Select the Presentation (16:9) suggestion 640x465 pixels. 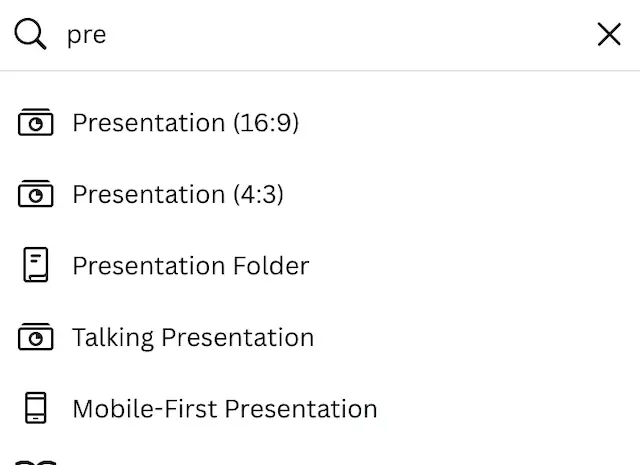click(320, 122)
